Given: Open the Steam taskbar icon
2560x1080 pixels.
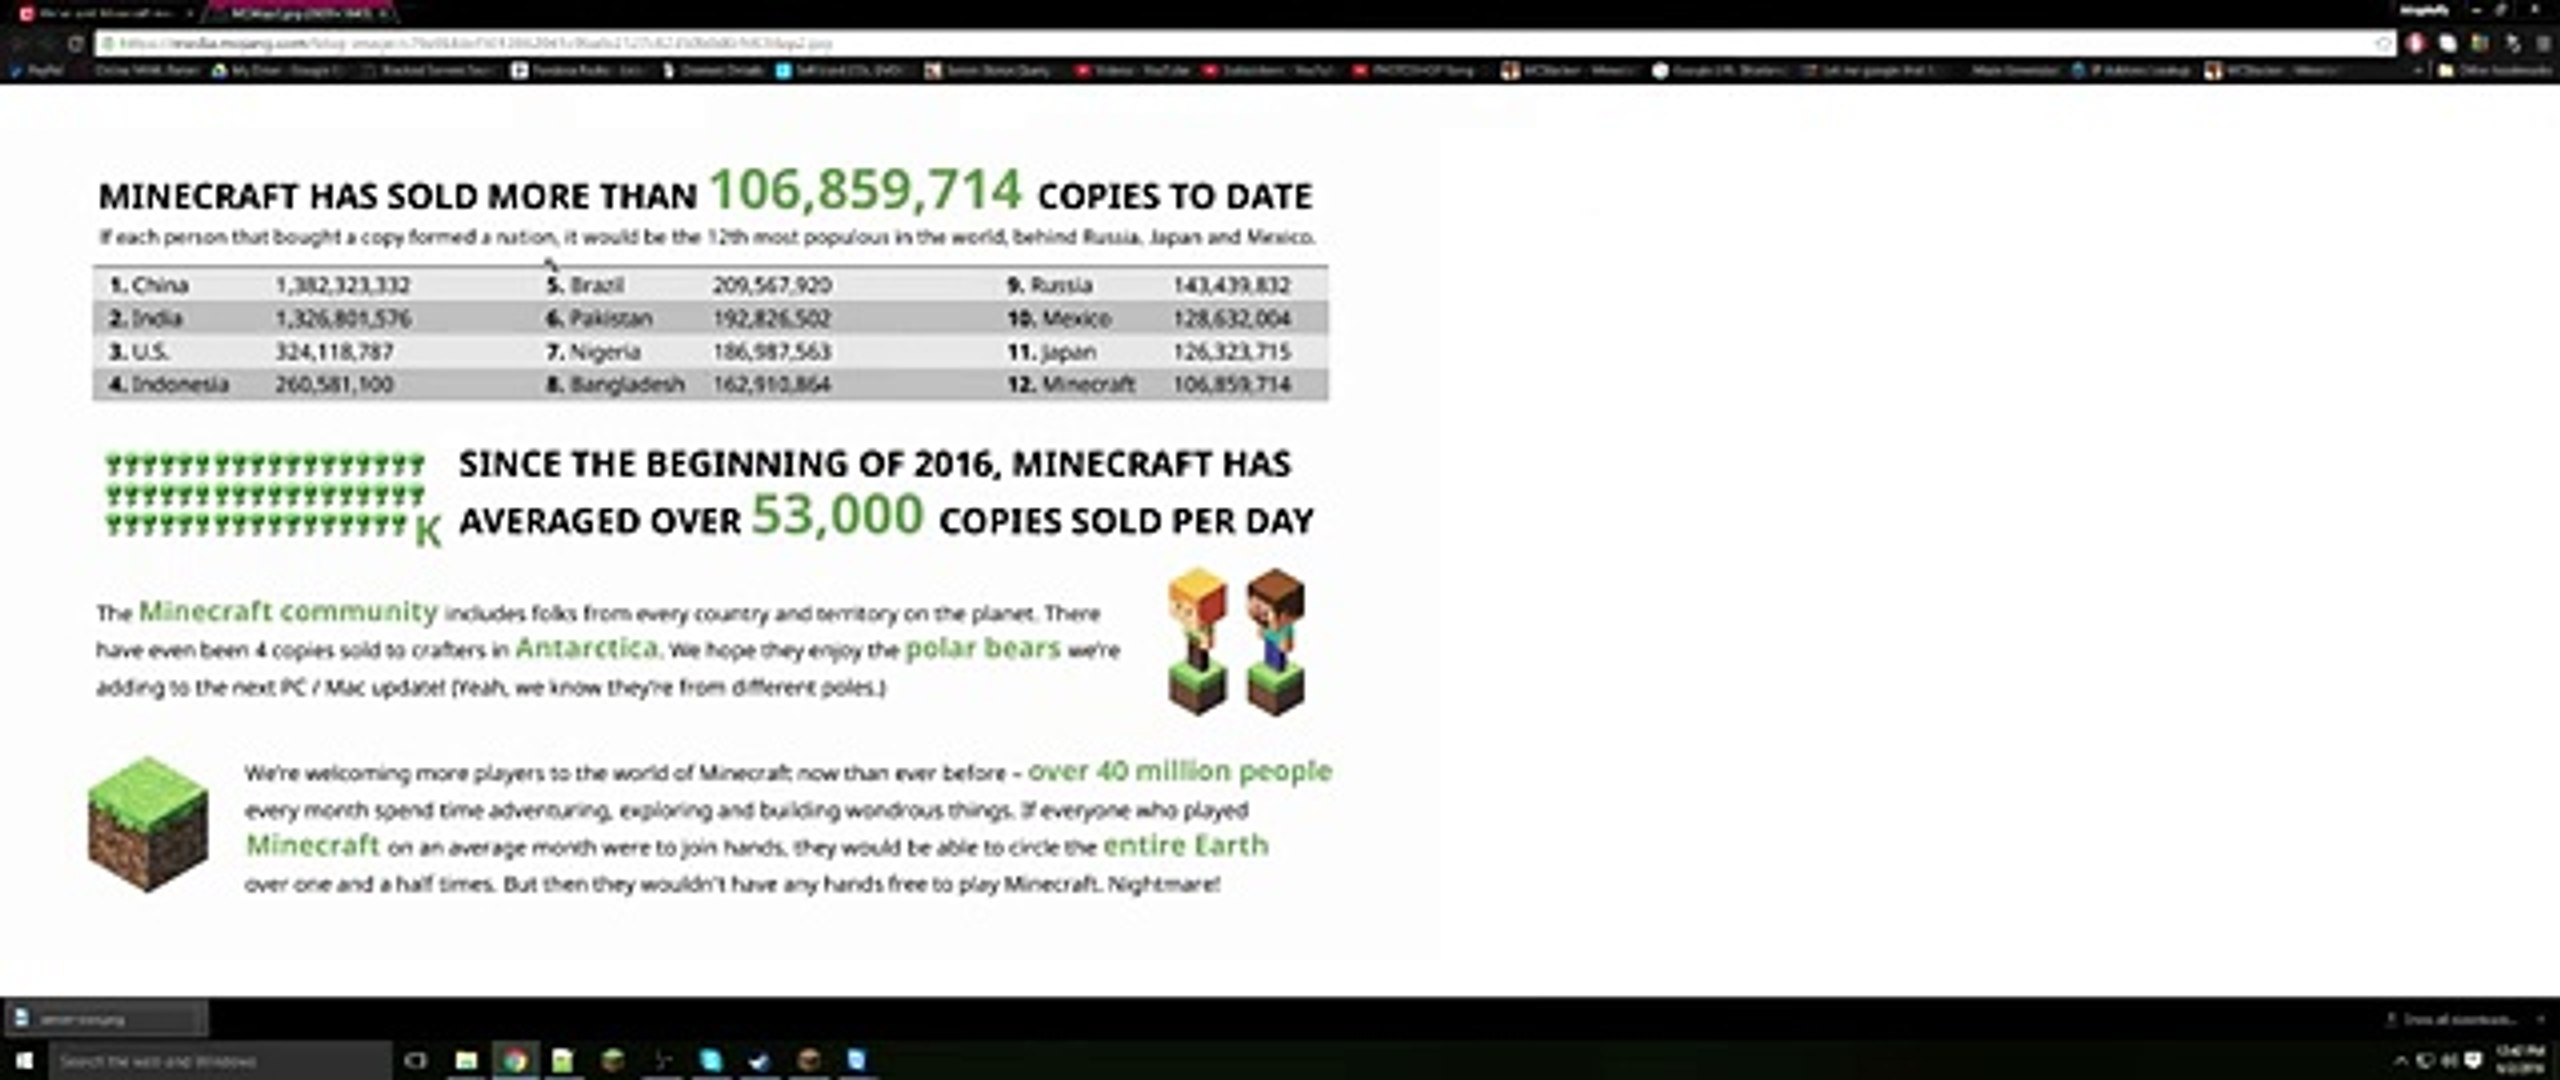Looking at the screenshot, I should pyautogui.click(x=759, y=1060).
